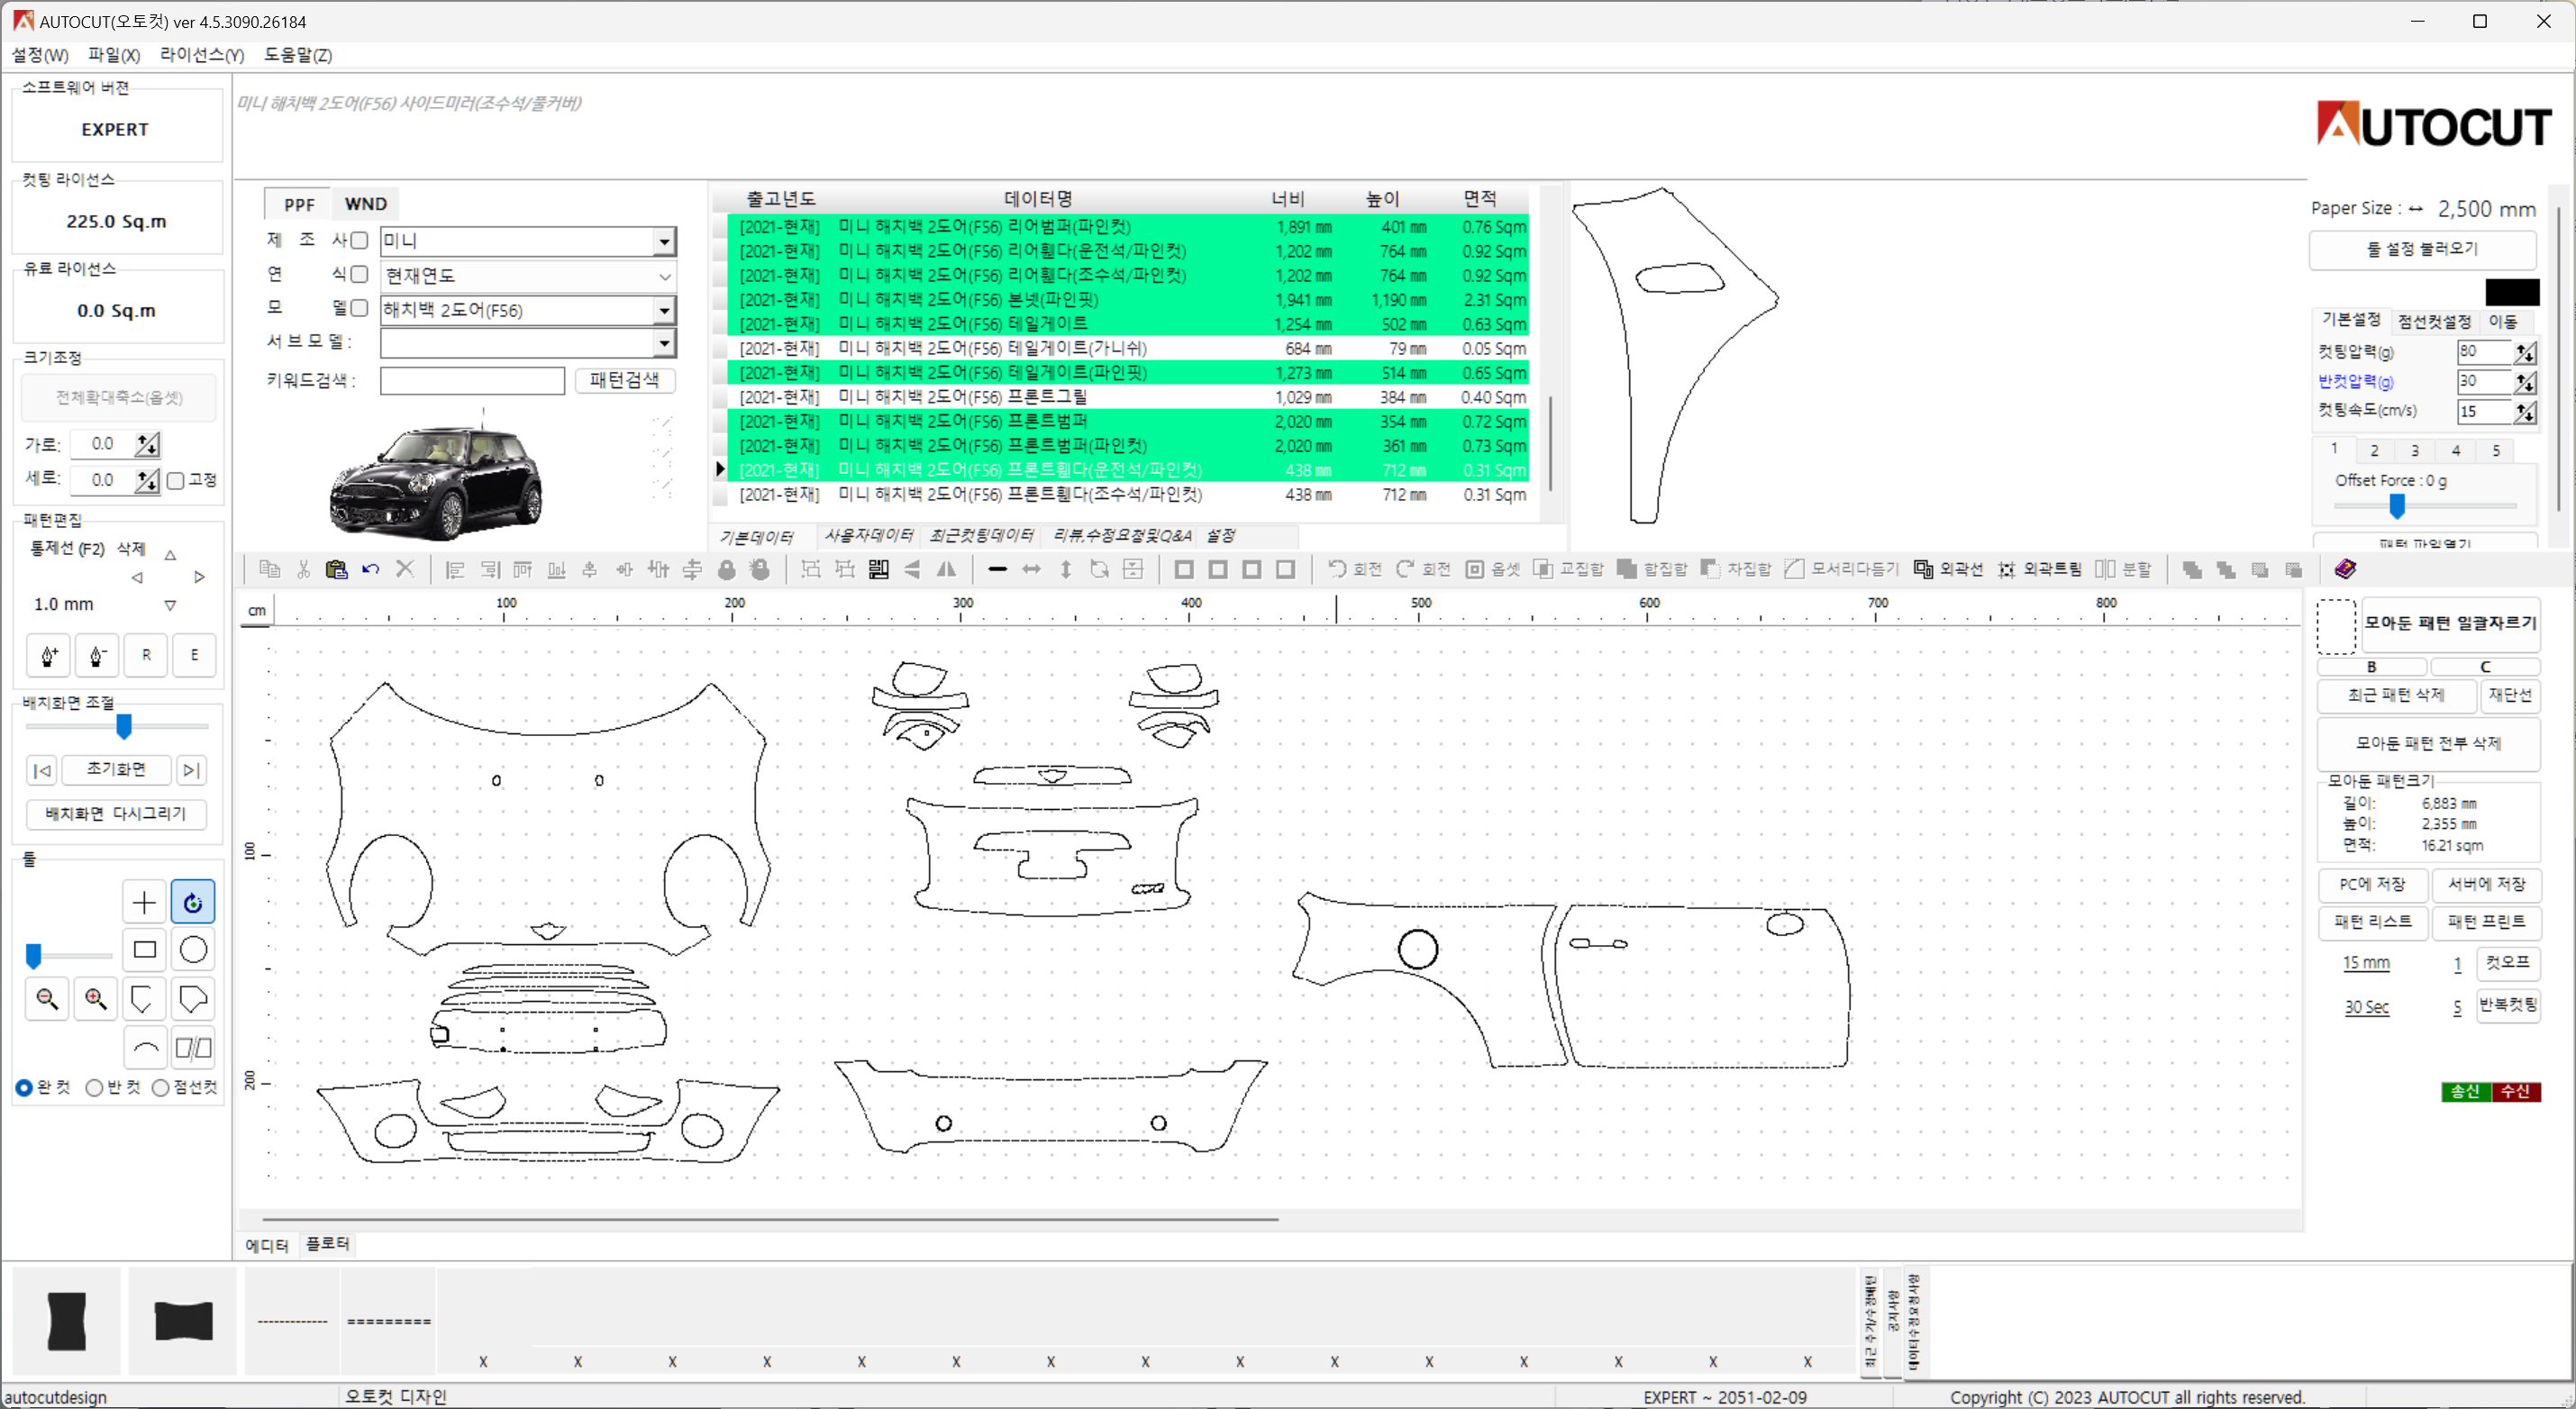Click the 초기화면 reset view button
This screenshot has height=1409, width=2576.
[116, 769]
